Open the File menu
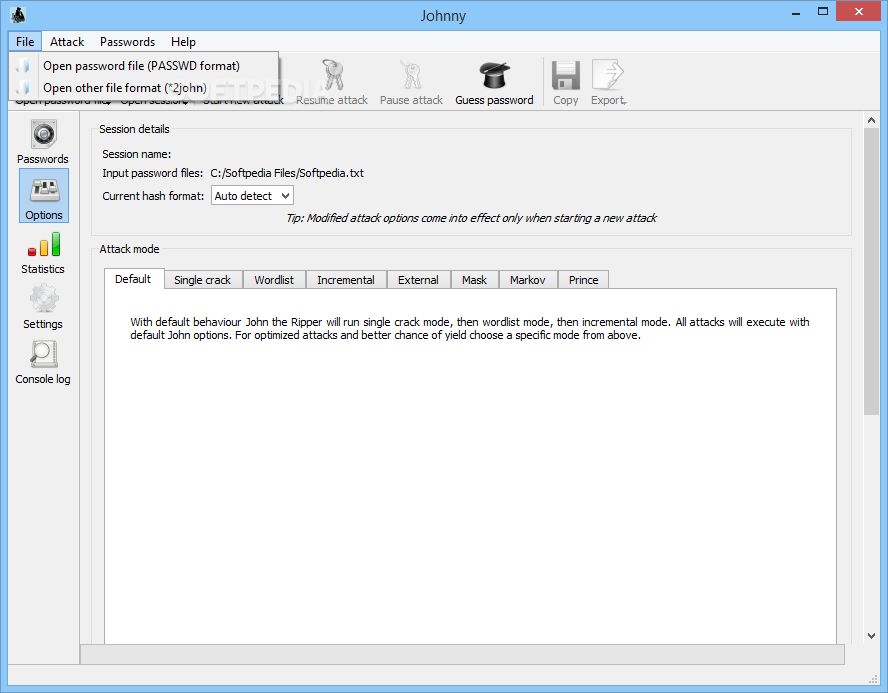The image size is (888, 693). click(25, 42)
